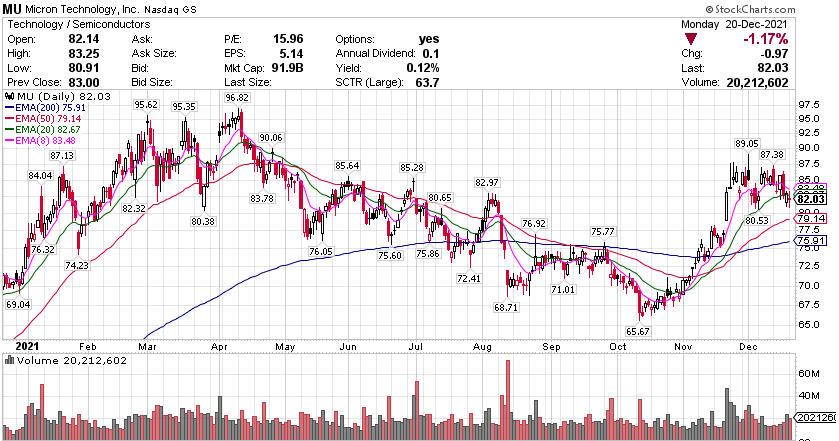Click the volume bars icon beside Volume label
The height and width of the screenshot is (441, 839).
pos(10,360)
